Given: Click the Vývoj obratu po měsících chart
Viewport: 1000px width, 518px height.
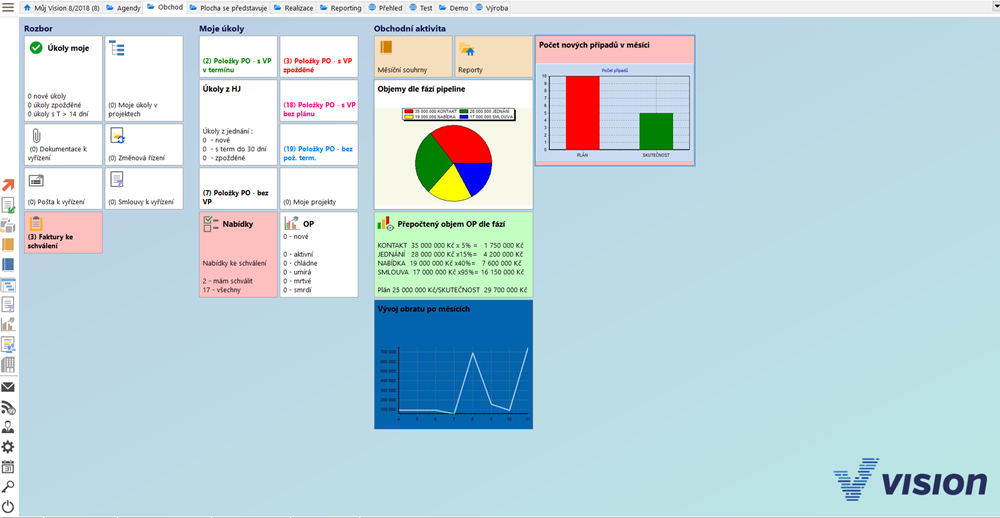Looking at the screenshot, I should click(453, 370).
